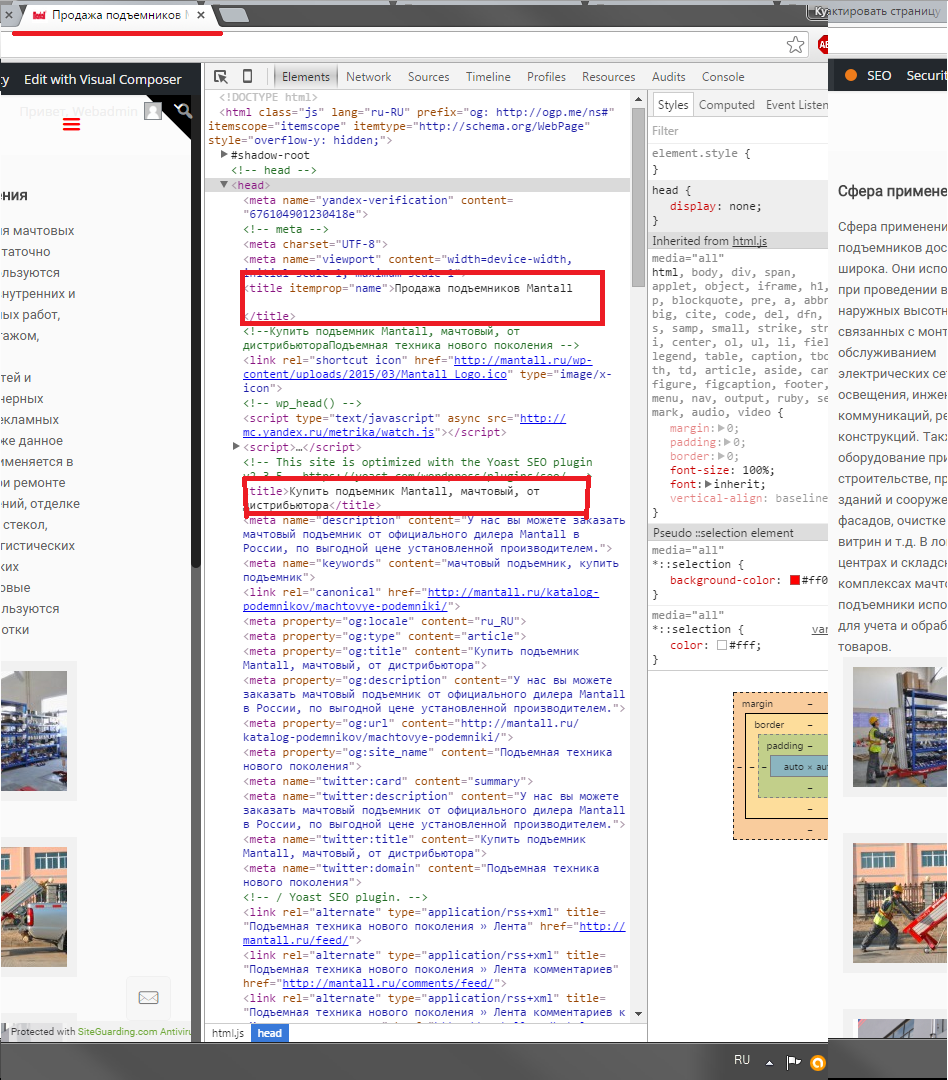Close the Продажа подъемников browser tab
Viewport: 948px width, 1080px height.
(201, 16)
